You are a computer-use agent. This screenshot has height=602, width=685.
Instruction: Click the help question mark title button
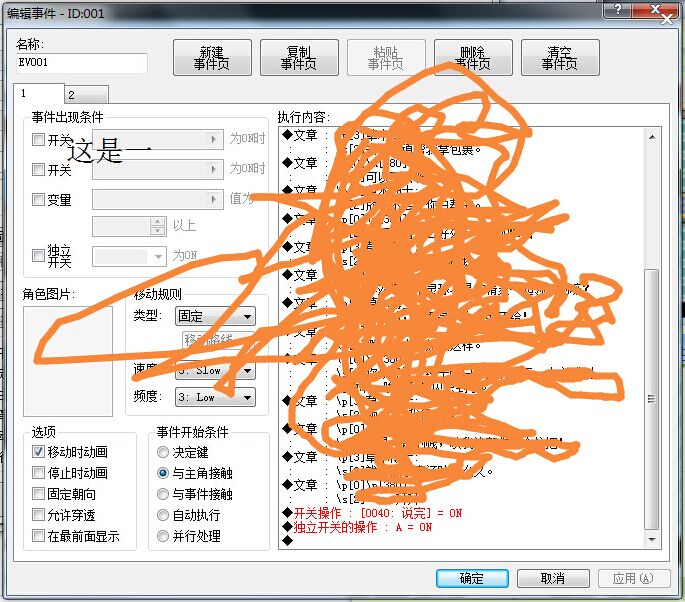click(x=617, y=9)
